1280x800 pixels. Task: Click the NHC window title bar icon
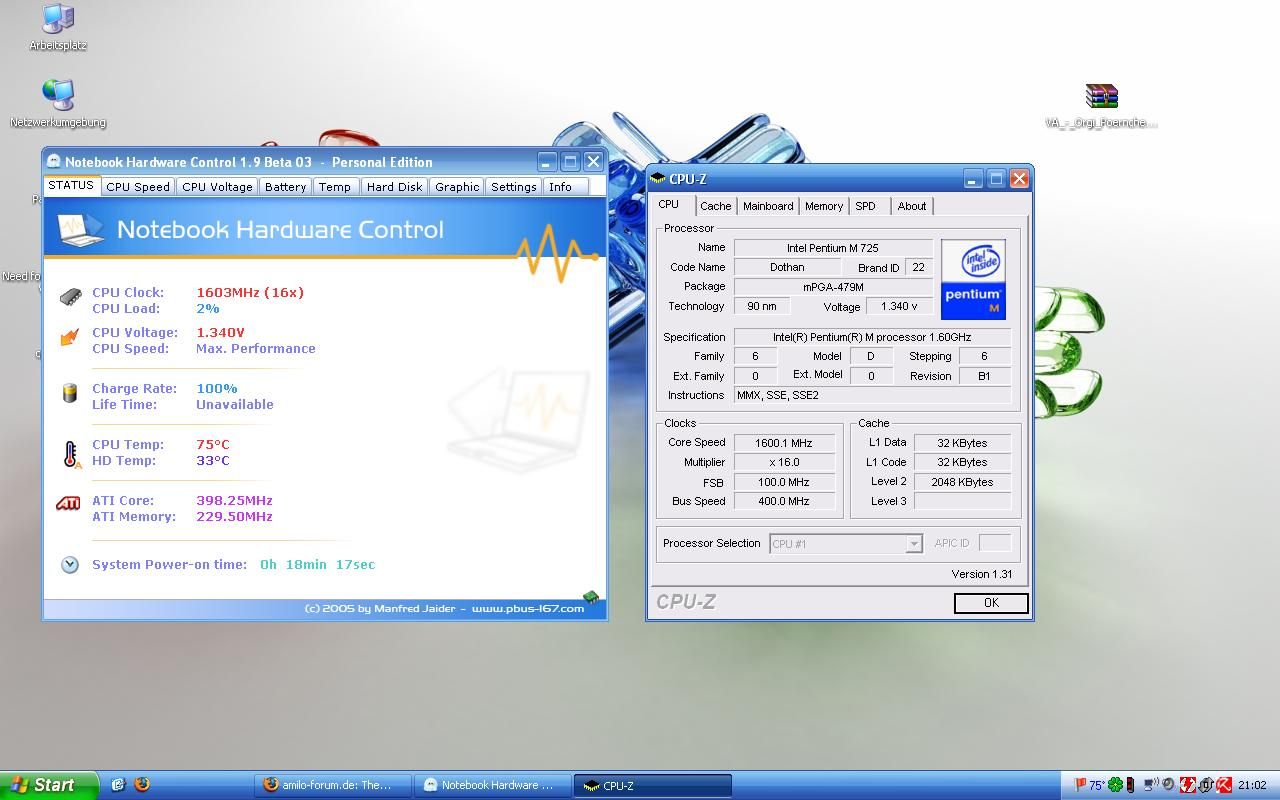(54, 161)
